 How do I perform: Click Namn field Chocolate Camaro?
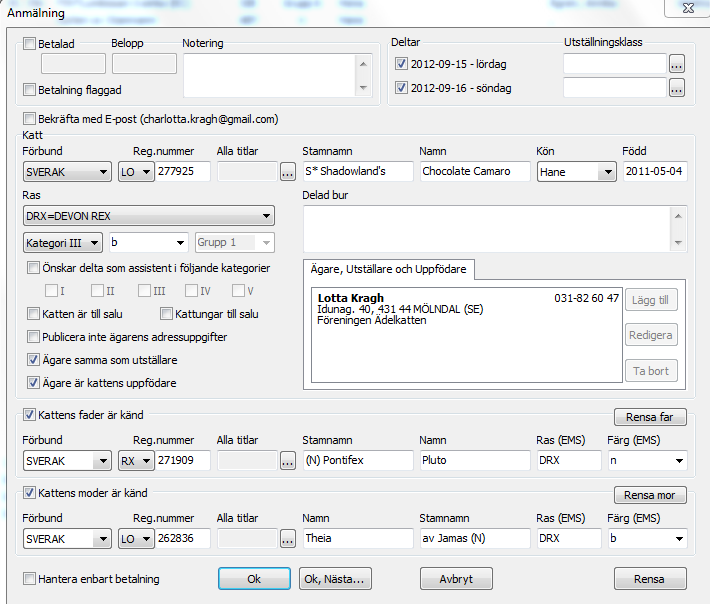(x=475, y=171)
